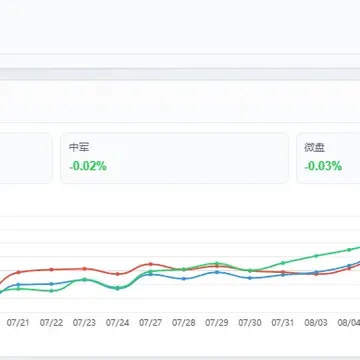Select the blue line data point at 07/29
The image size is (360, 360).
tap(217, 272)
